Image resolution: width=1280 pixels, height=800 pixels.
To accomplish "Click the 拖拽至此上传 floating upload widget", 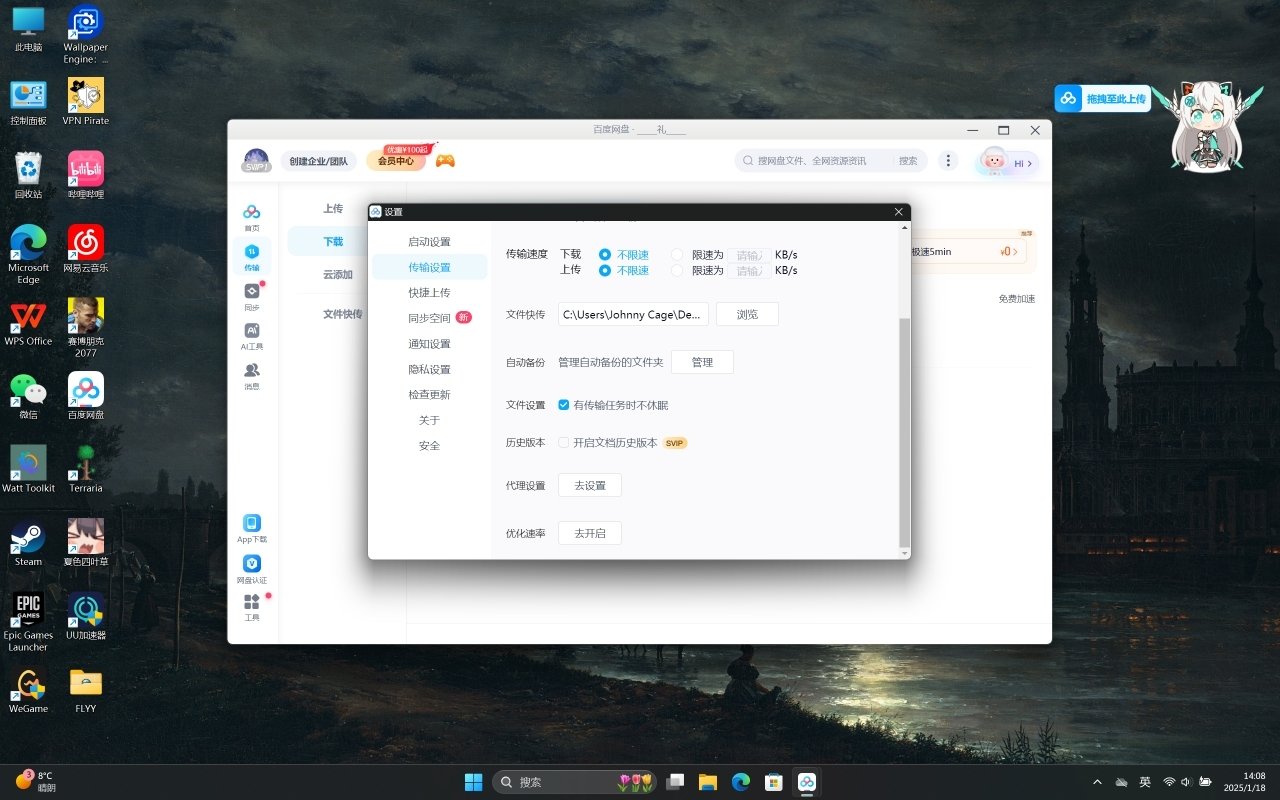I will [x=1103, y=98].
